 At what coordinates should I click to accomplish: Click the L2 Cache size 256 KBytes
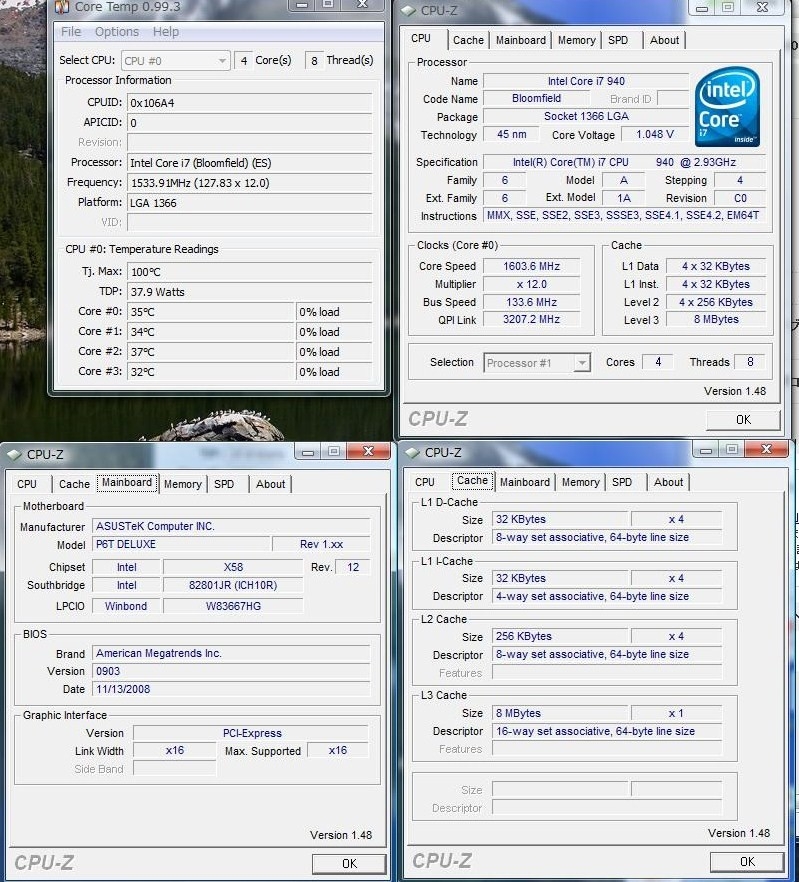(560, 636)
